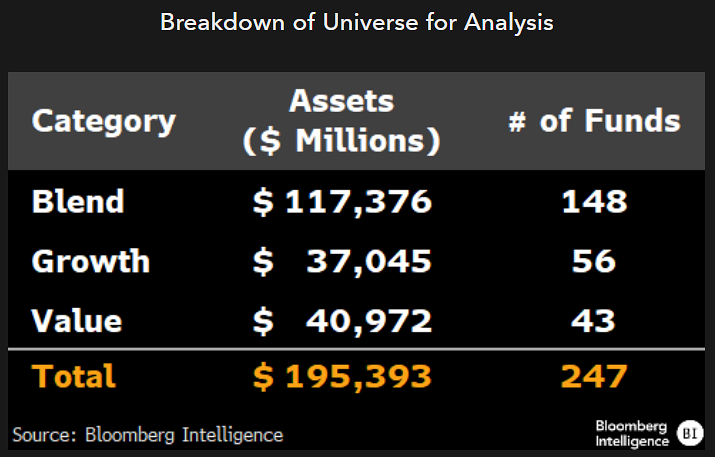This screenshot has width=715, height=457.
Task: Click the orange Total row label
Action: [74, 376]
